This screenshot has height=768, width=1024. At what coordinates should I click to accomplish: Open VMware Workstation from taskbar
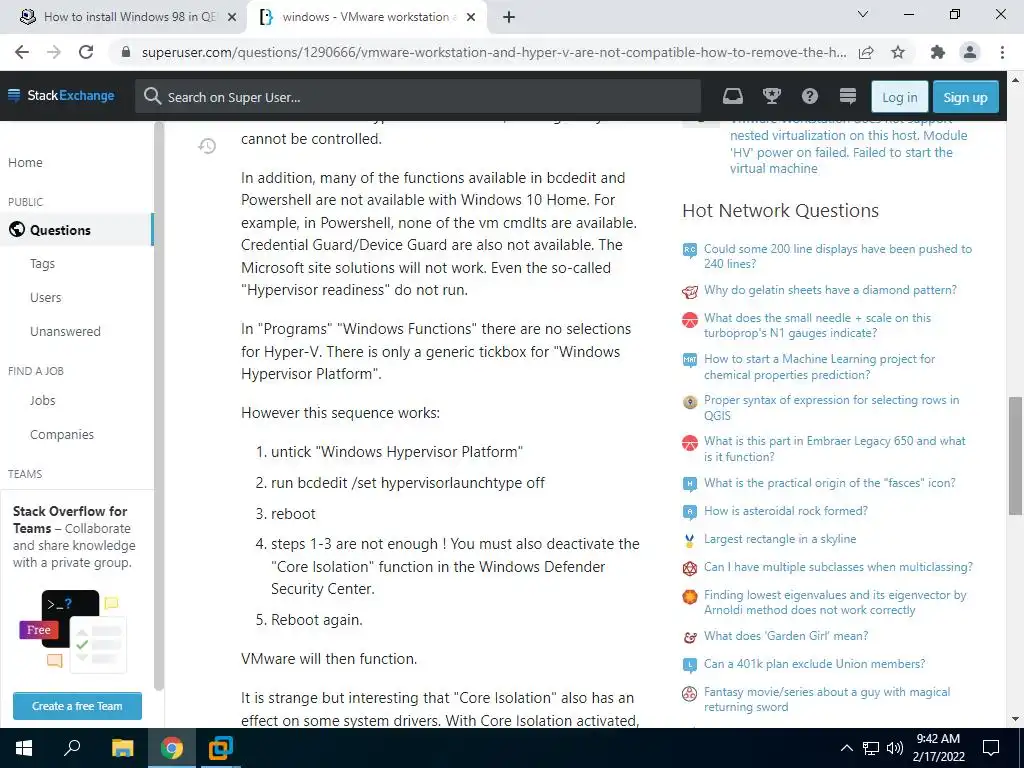pos(221,748)
